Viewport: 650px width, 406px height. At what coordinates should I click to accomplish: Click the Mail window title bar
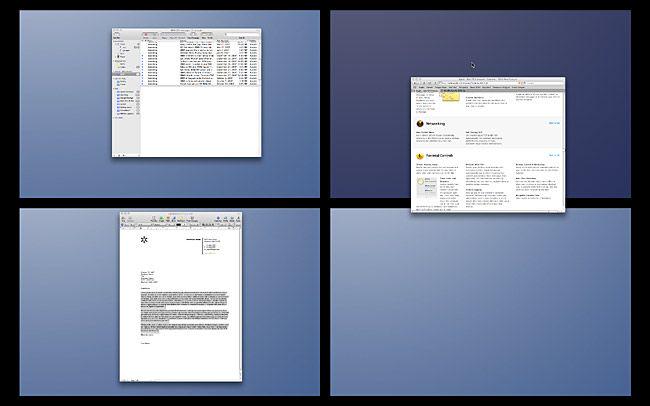click(x=187, y=30)
